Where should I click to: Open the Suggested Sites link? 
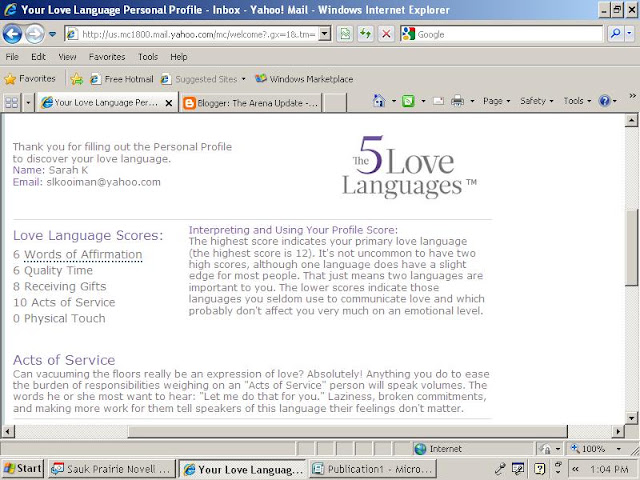[x=204, y=79]
